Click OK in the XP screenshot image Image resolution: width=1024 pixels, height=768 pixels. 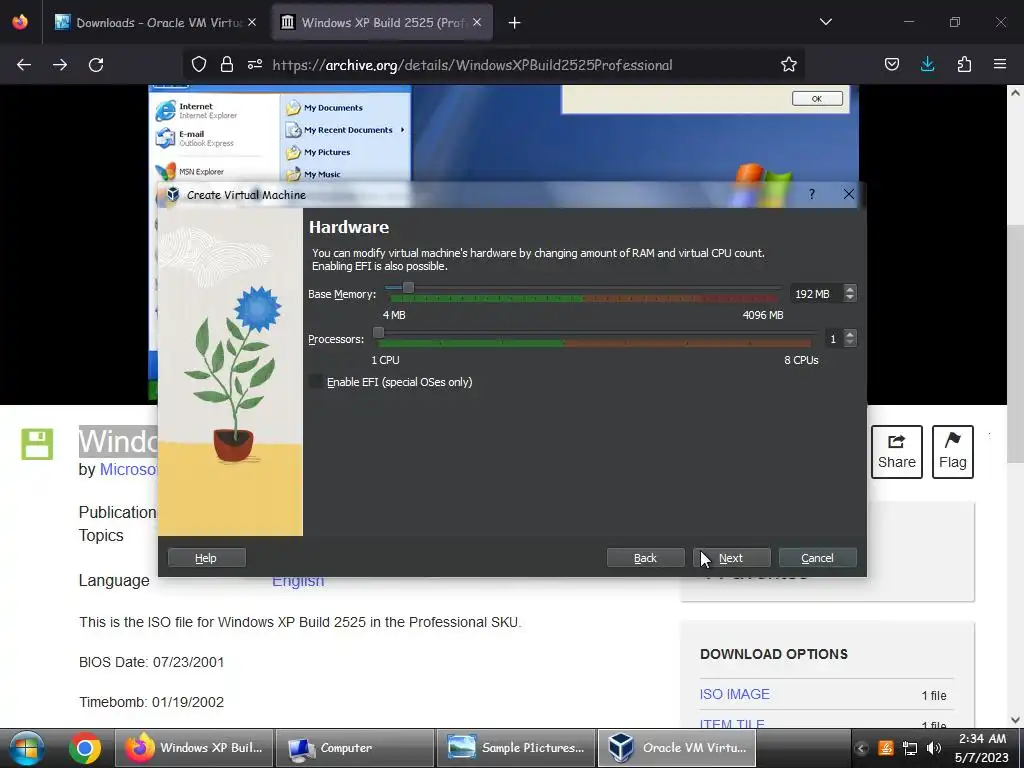817,99
